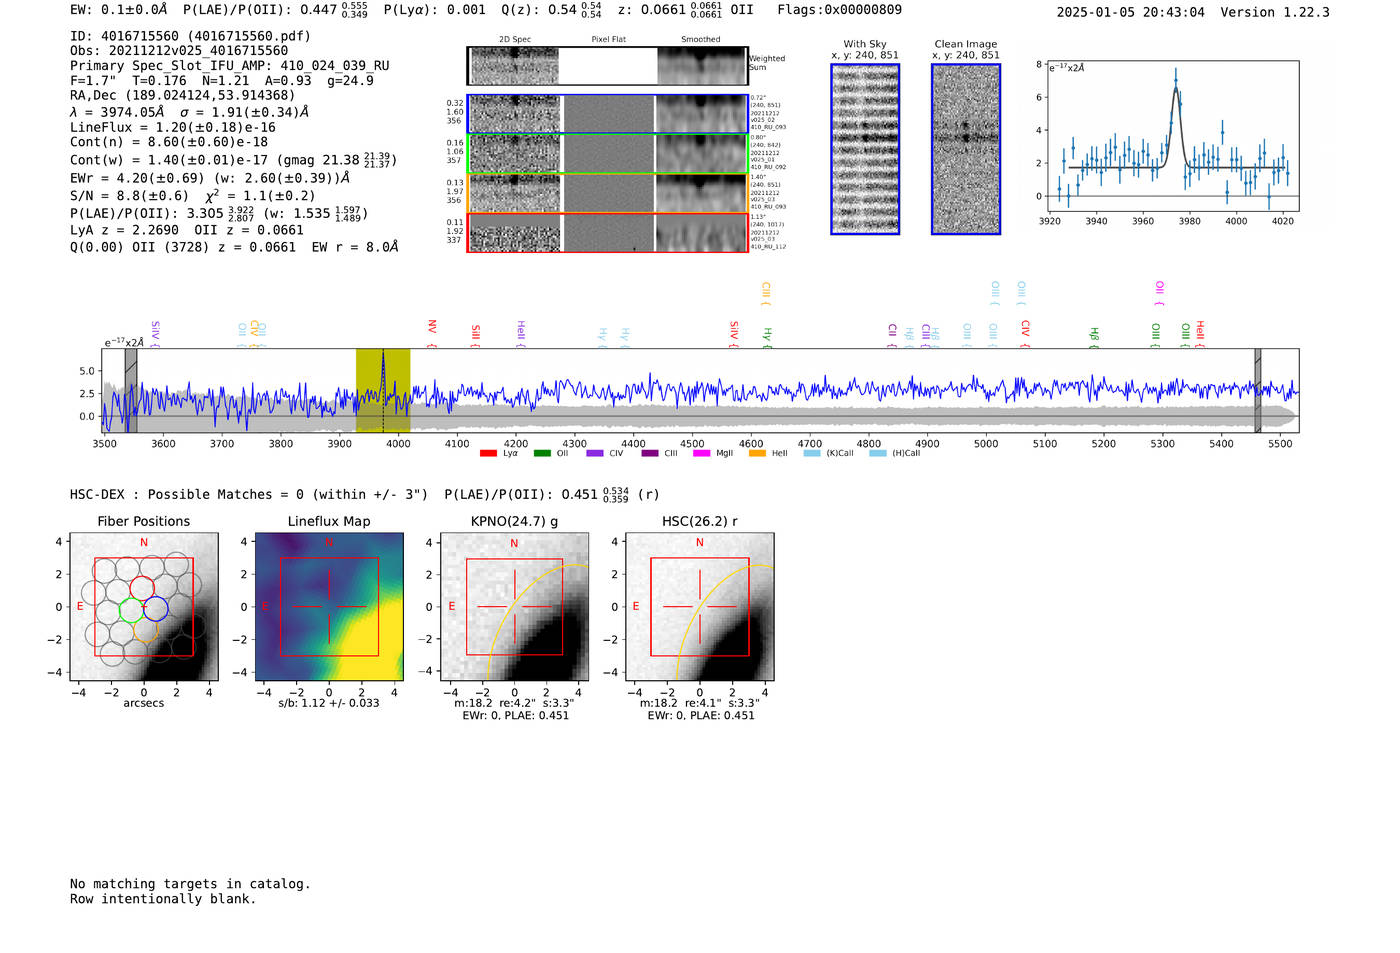Click the red crosshair in the KPNO g image

514,607
